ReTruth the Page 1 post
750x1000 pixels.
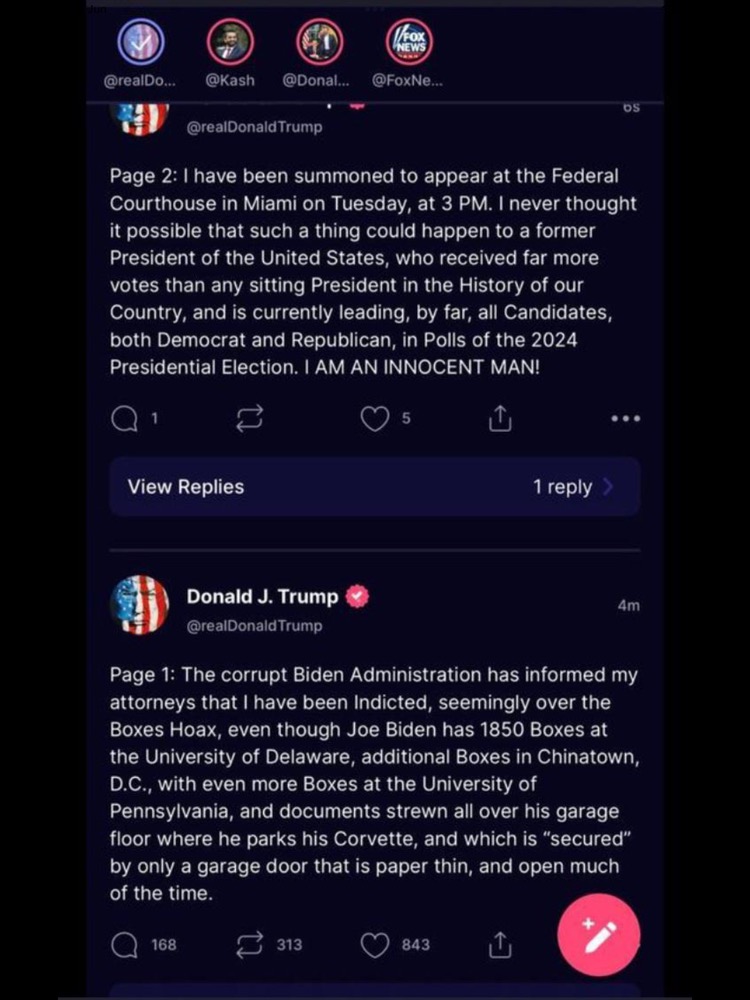(x=249, y=944)
